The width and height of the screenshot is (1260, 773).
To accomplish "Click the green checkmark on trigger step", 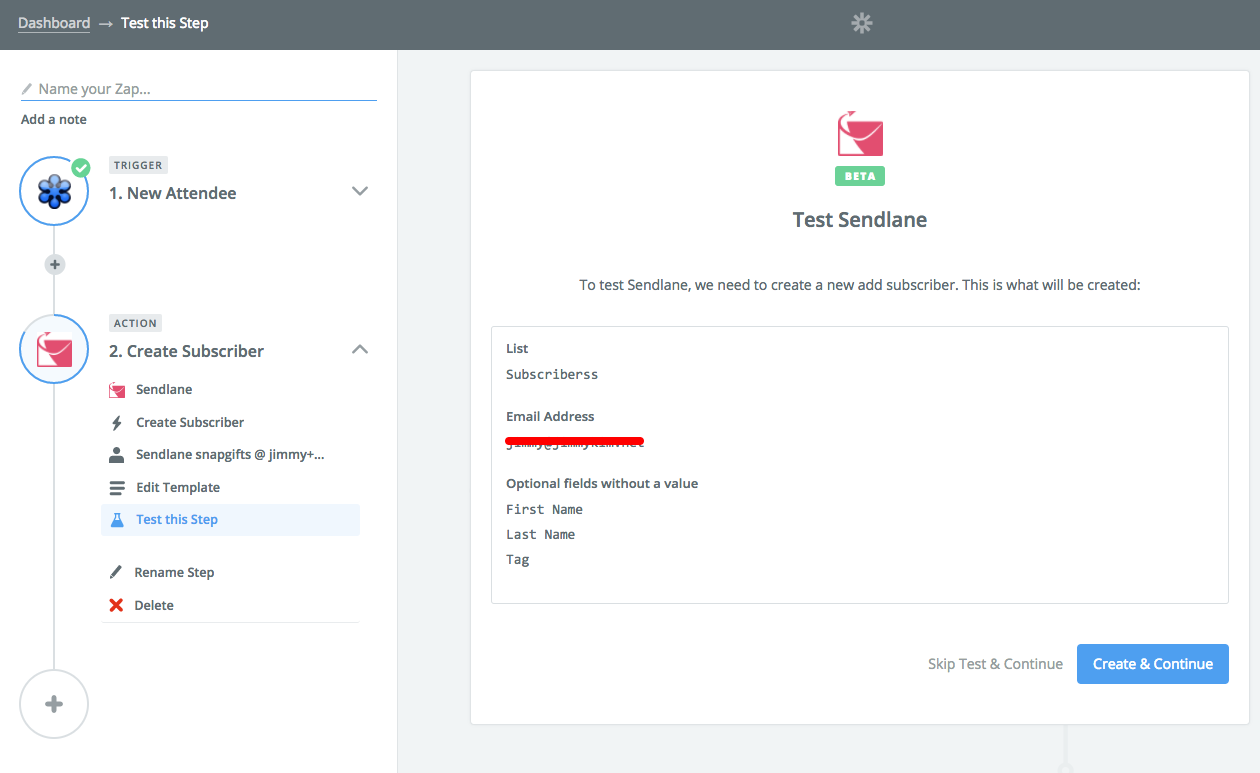I will click(81, 167).
